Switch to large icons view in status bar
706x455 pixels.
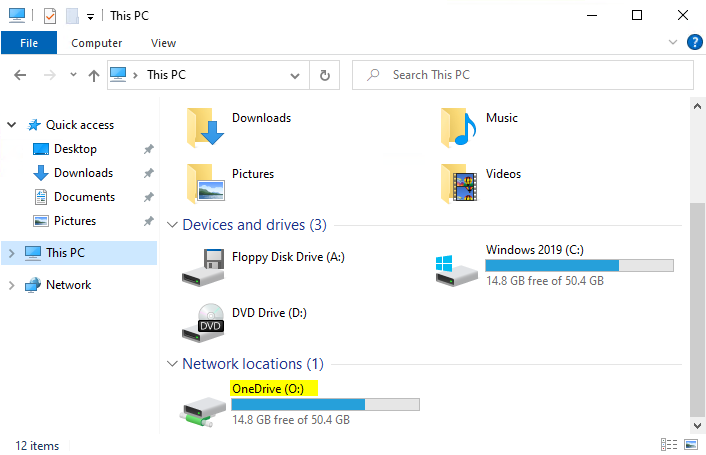[691, 445]
